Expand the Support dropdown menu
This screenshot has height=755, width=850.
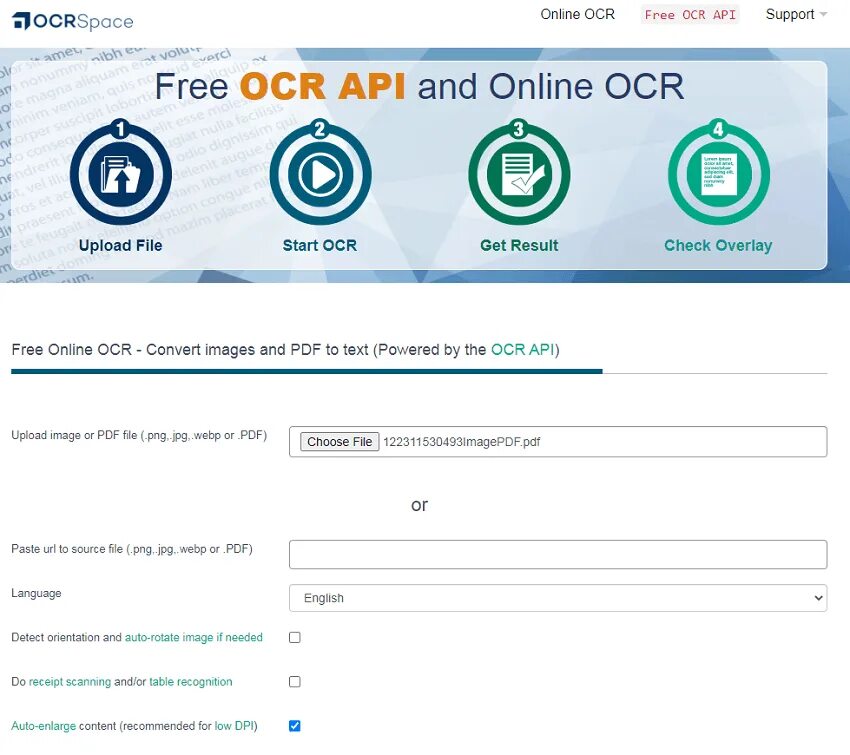pos(796,15)
